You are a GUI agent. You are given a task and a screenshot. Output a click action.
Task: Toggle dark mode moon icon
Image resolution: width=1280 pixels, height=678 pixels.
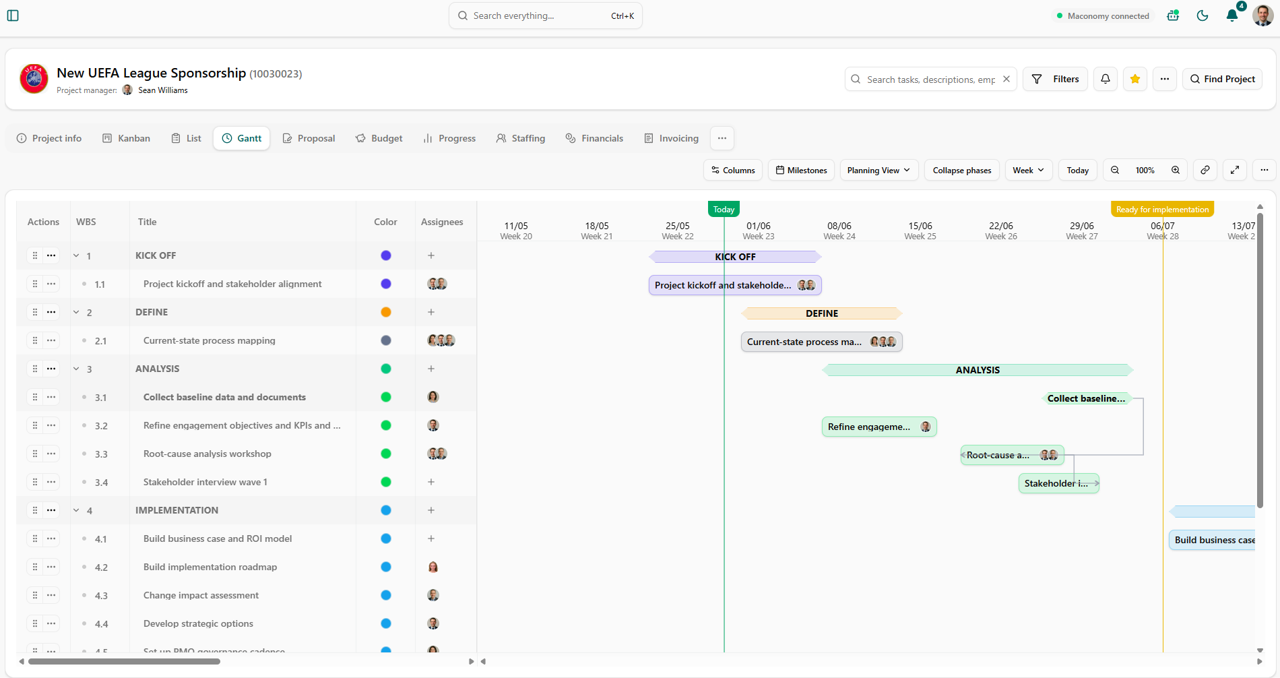(x=1202, y=16)
